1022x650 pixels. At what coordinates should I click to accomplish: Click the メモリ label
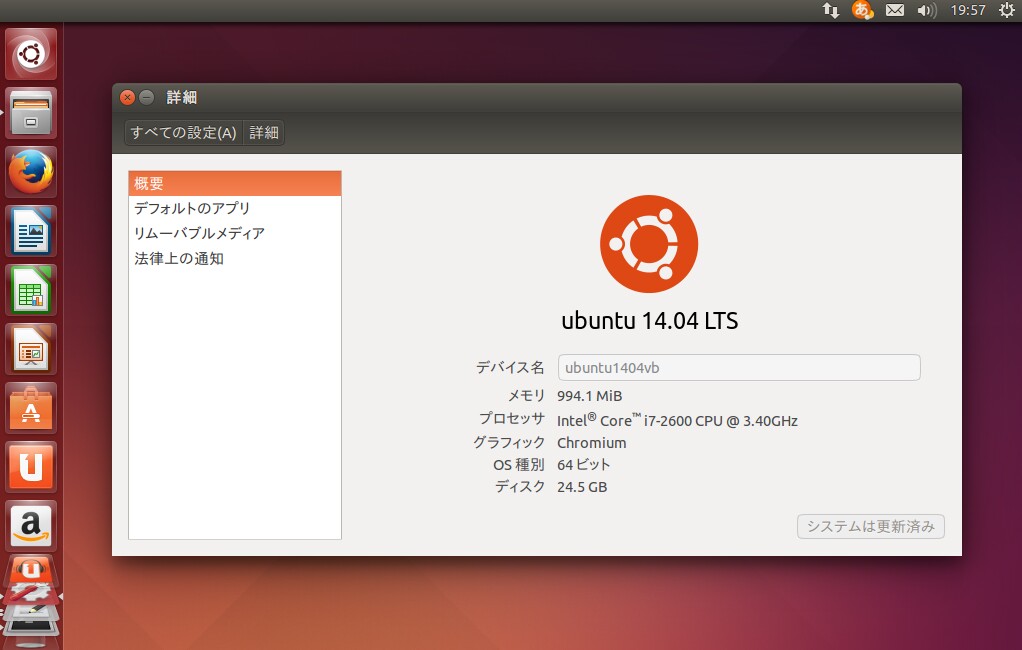click(526, 396)
